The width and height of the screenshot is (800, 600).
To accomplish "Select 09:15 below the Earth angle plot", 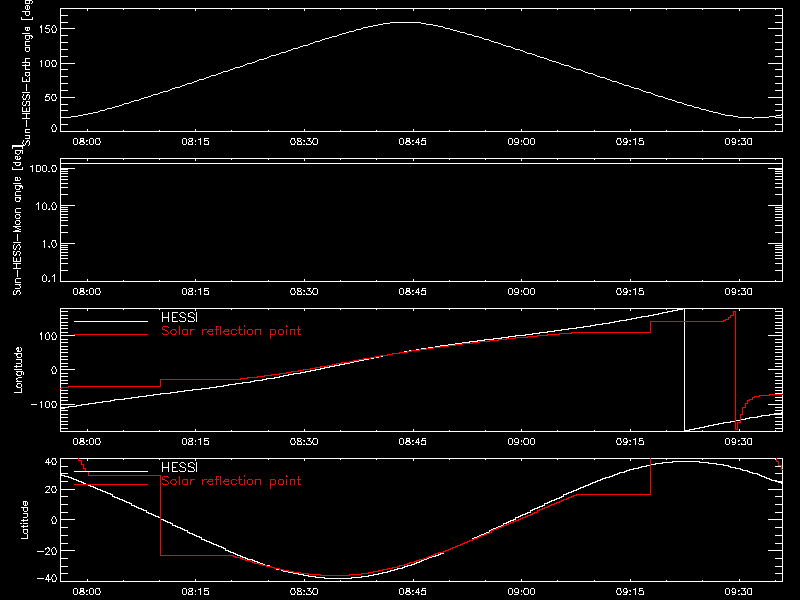I will coord(630,142).
